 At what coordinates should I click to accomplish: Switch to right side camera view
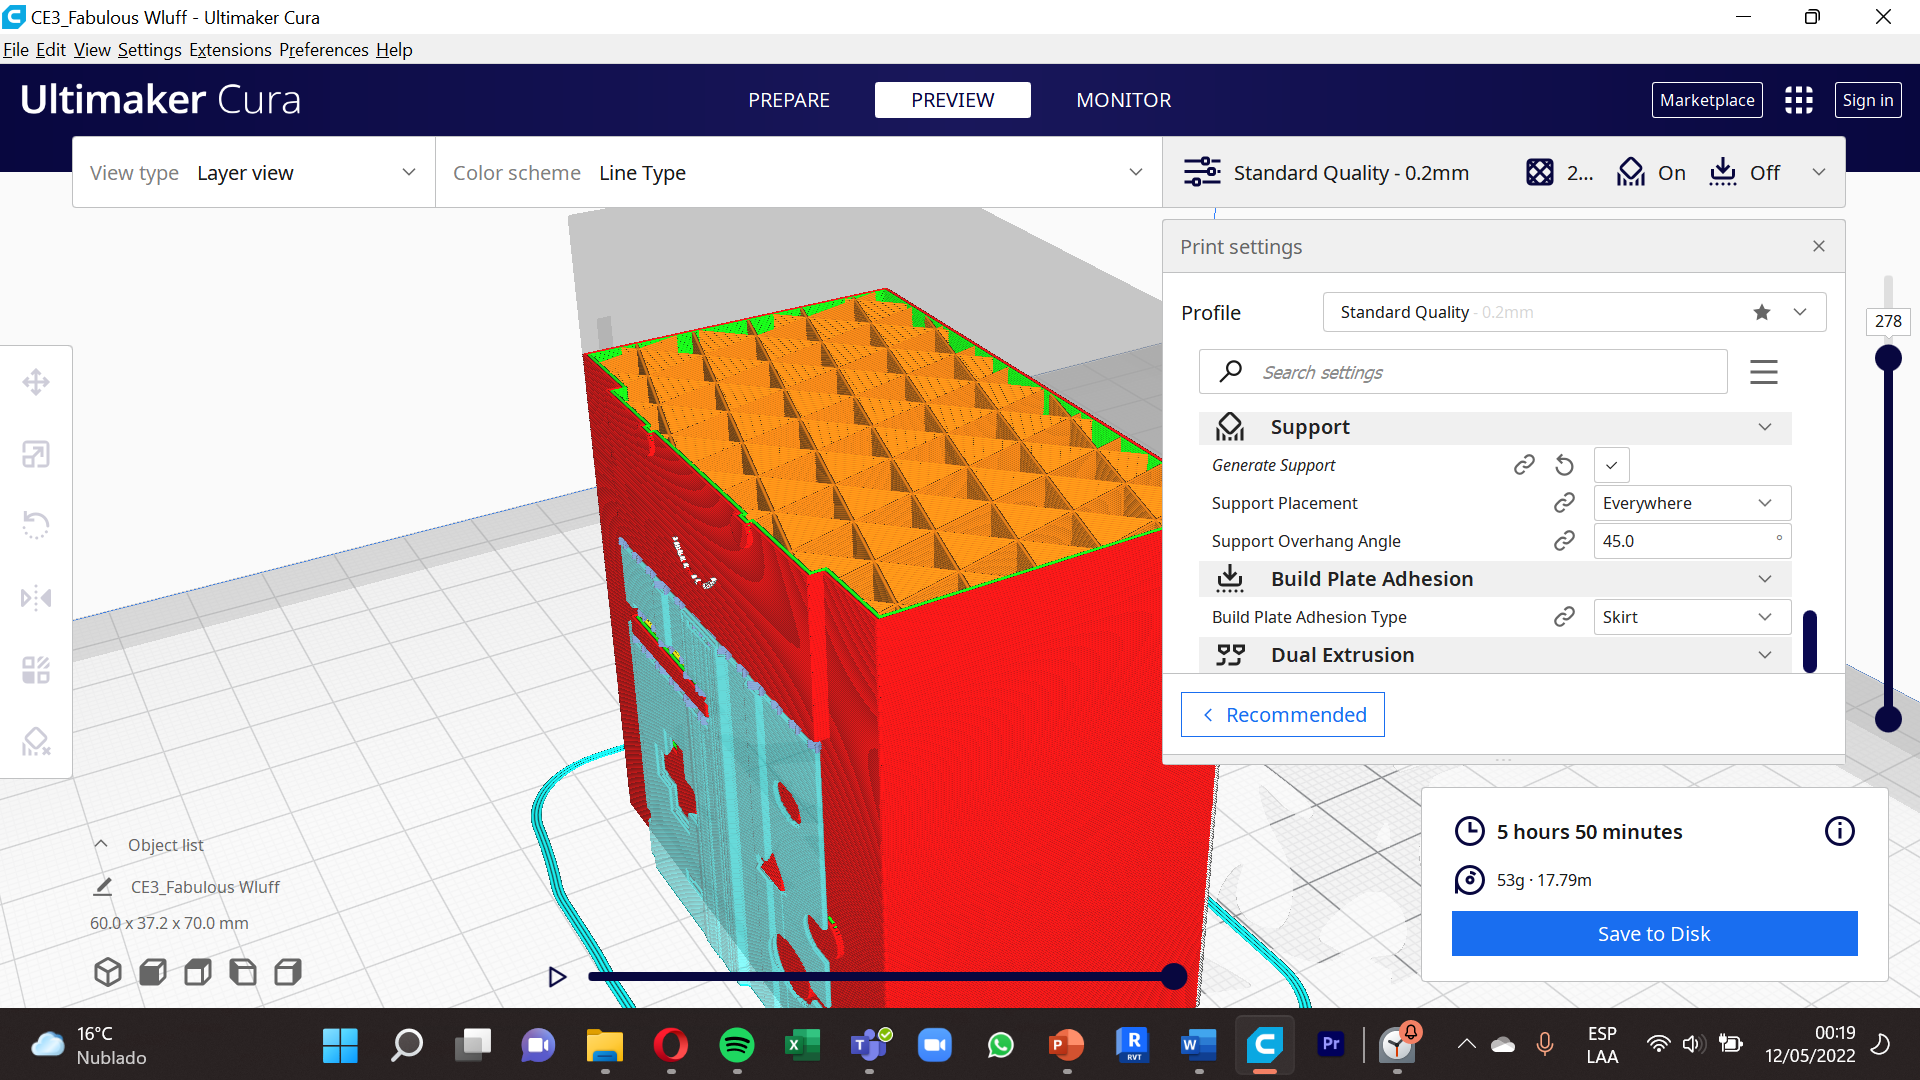pos(288,972)
